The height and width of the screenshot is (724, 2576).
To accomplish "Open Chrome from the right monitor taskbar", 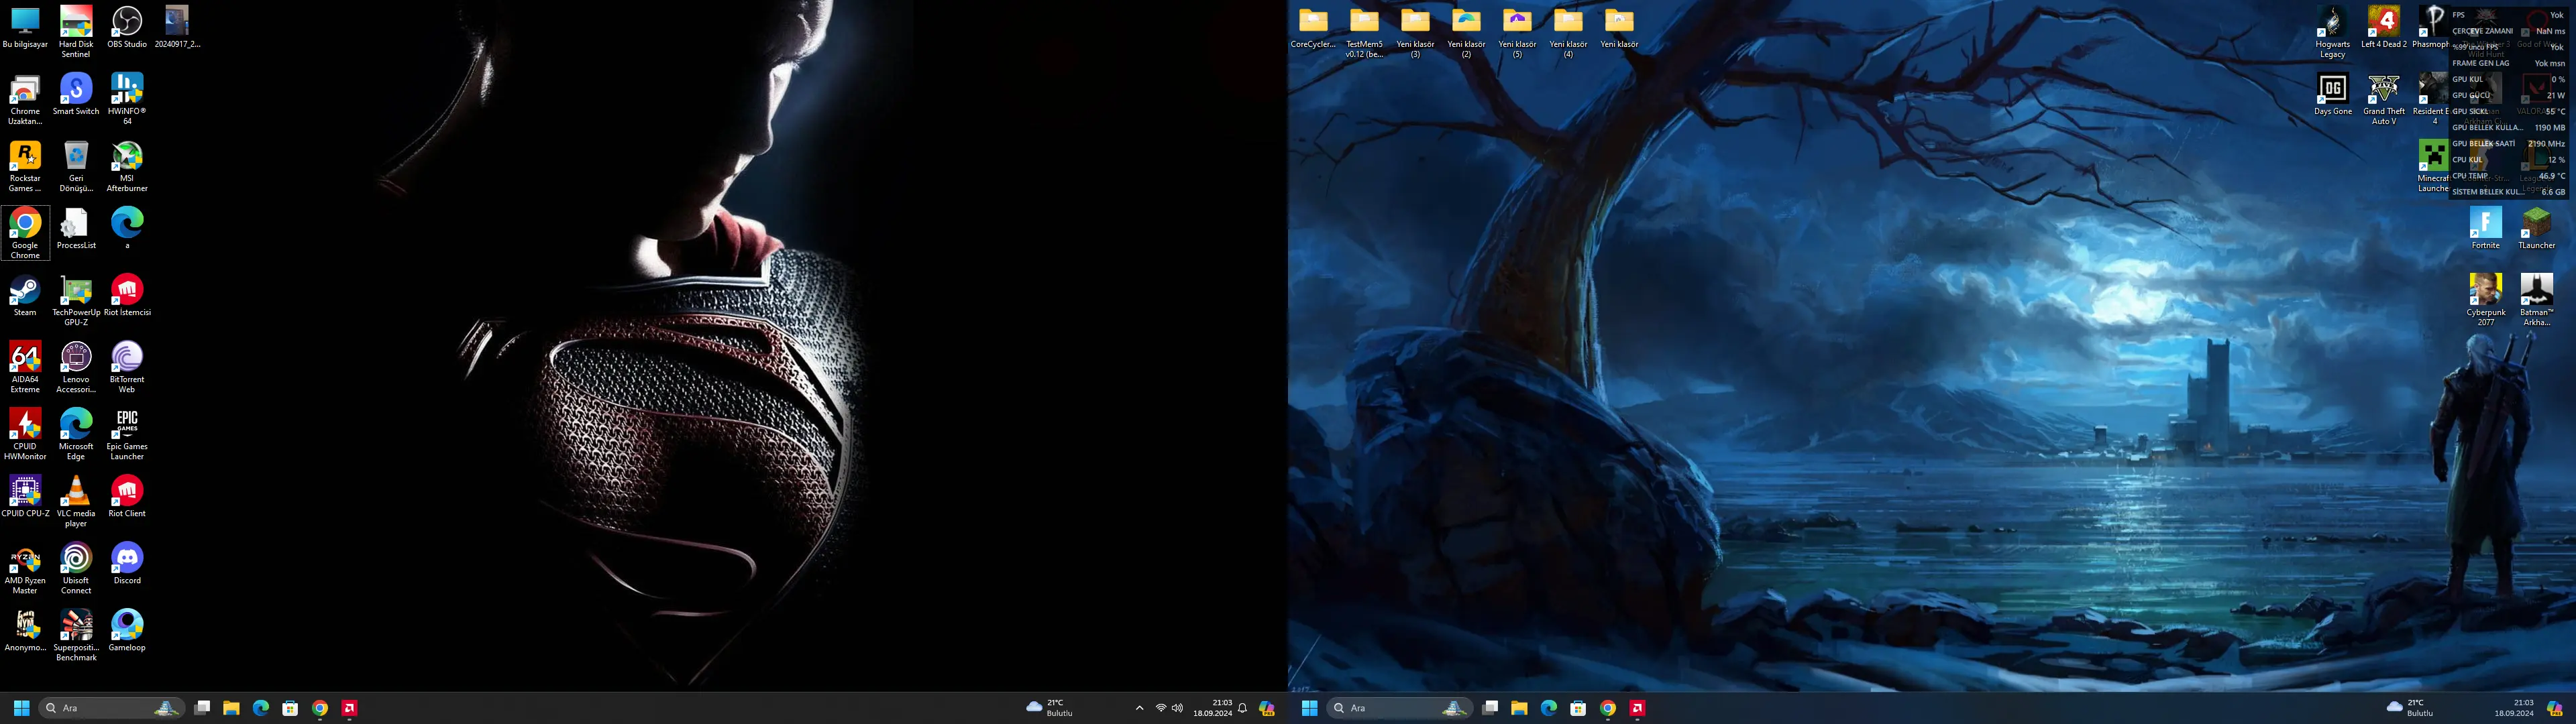I will [1608, 708].
